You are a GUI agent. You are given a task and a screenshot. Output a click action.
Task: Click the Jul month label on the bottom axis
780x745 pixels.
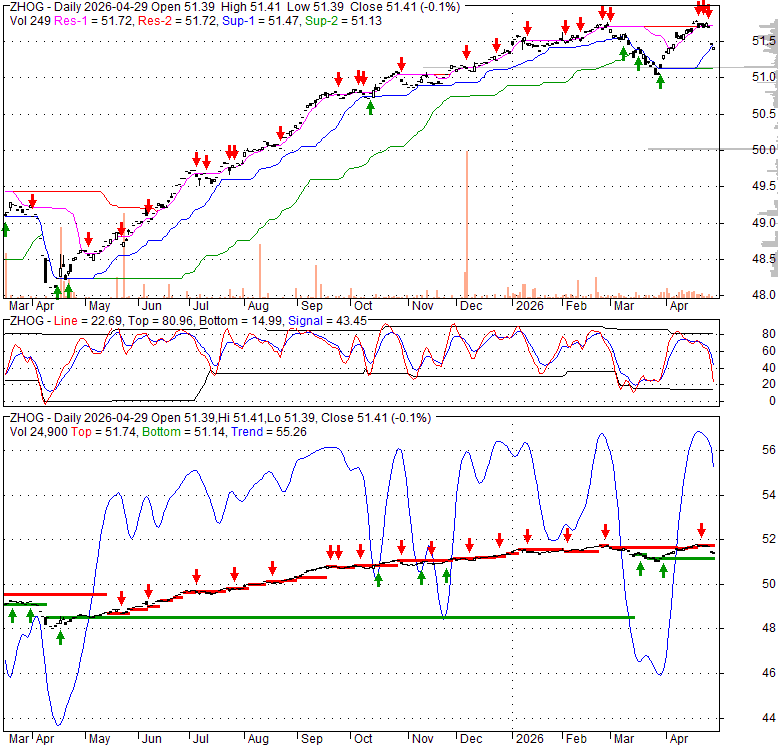click(203, 741)
